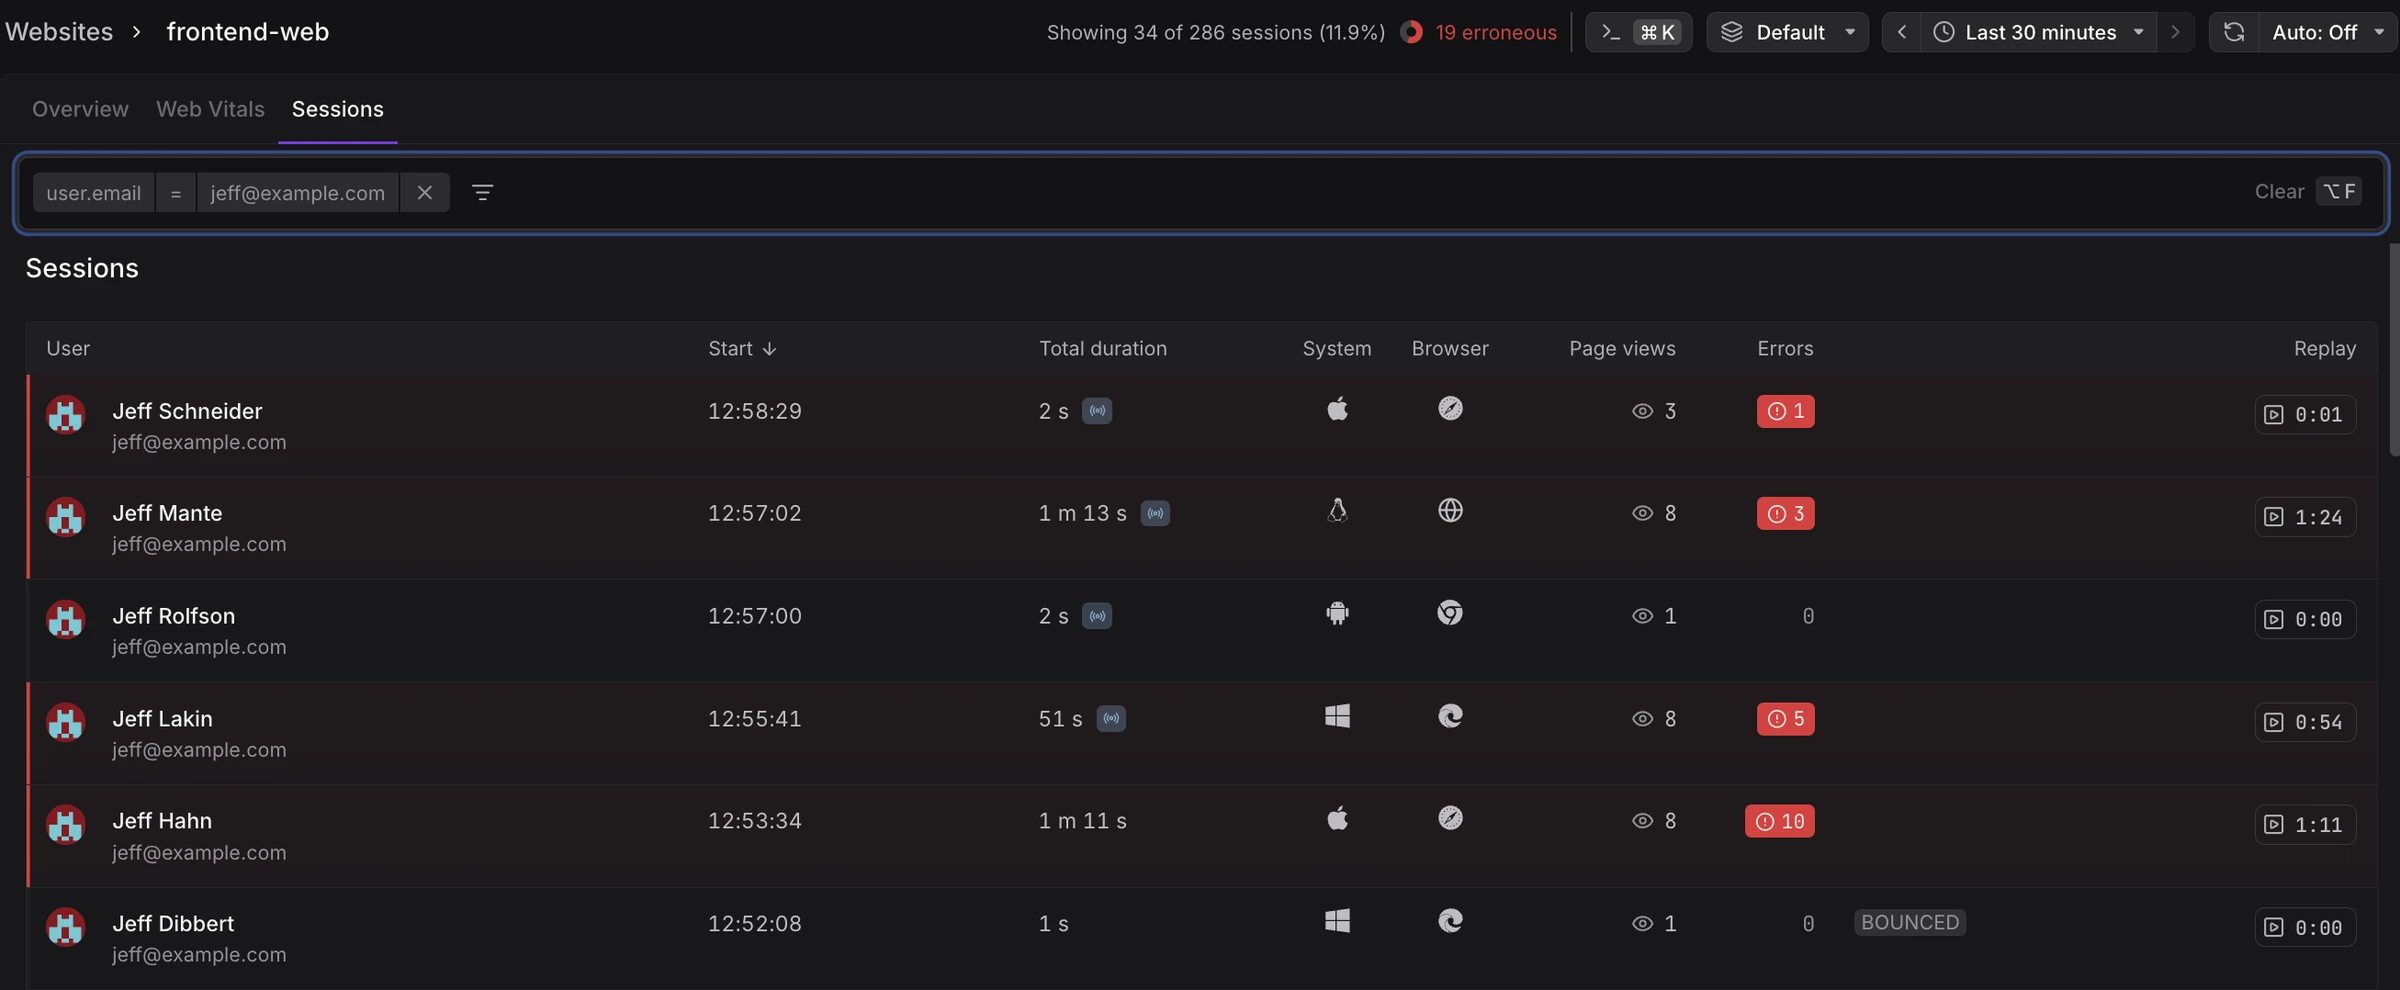Play Jeff Hahn's 1:11 session replay
The width and height of the screenshot is (2400, 990).
(x=2305, y=825)
